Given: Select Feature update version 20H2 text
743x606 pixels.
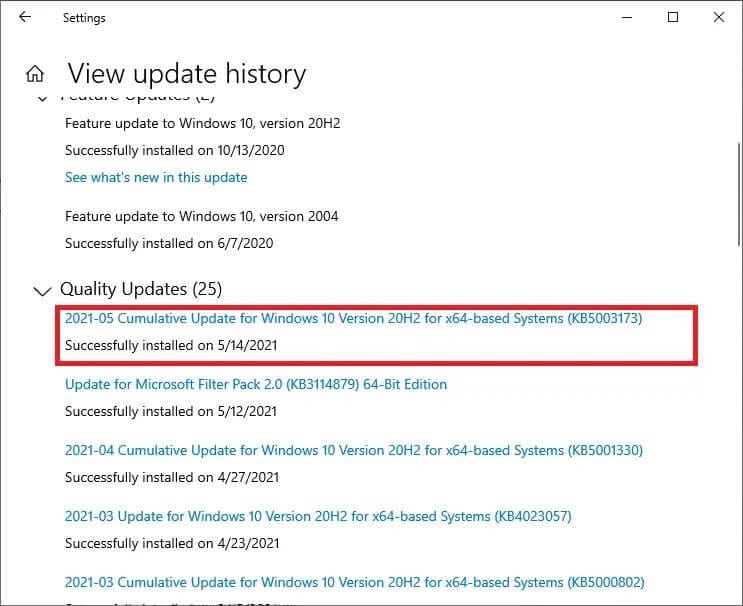Looking at the screenshot, I should point(202,123).
